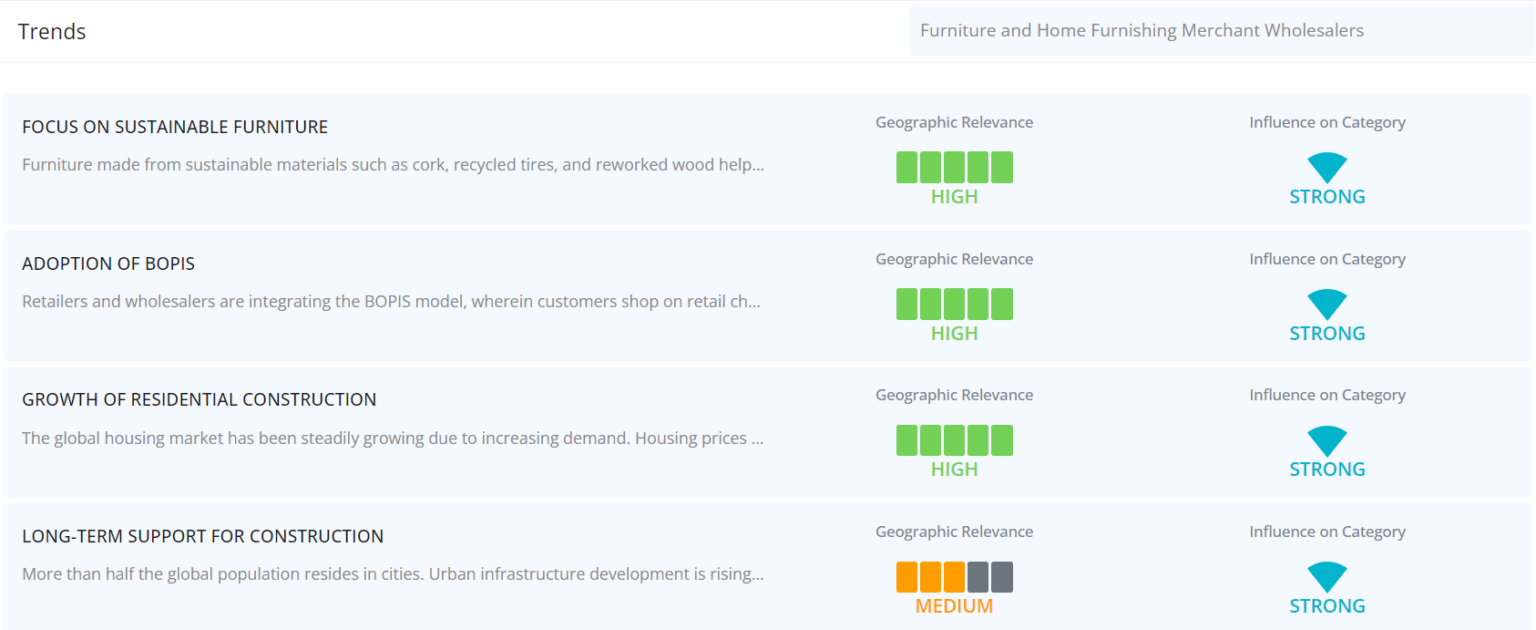Select the Trends section heading

[51, 31]
